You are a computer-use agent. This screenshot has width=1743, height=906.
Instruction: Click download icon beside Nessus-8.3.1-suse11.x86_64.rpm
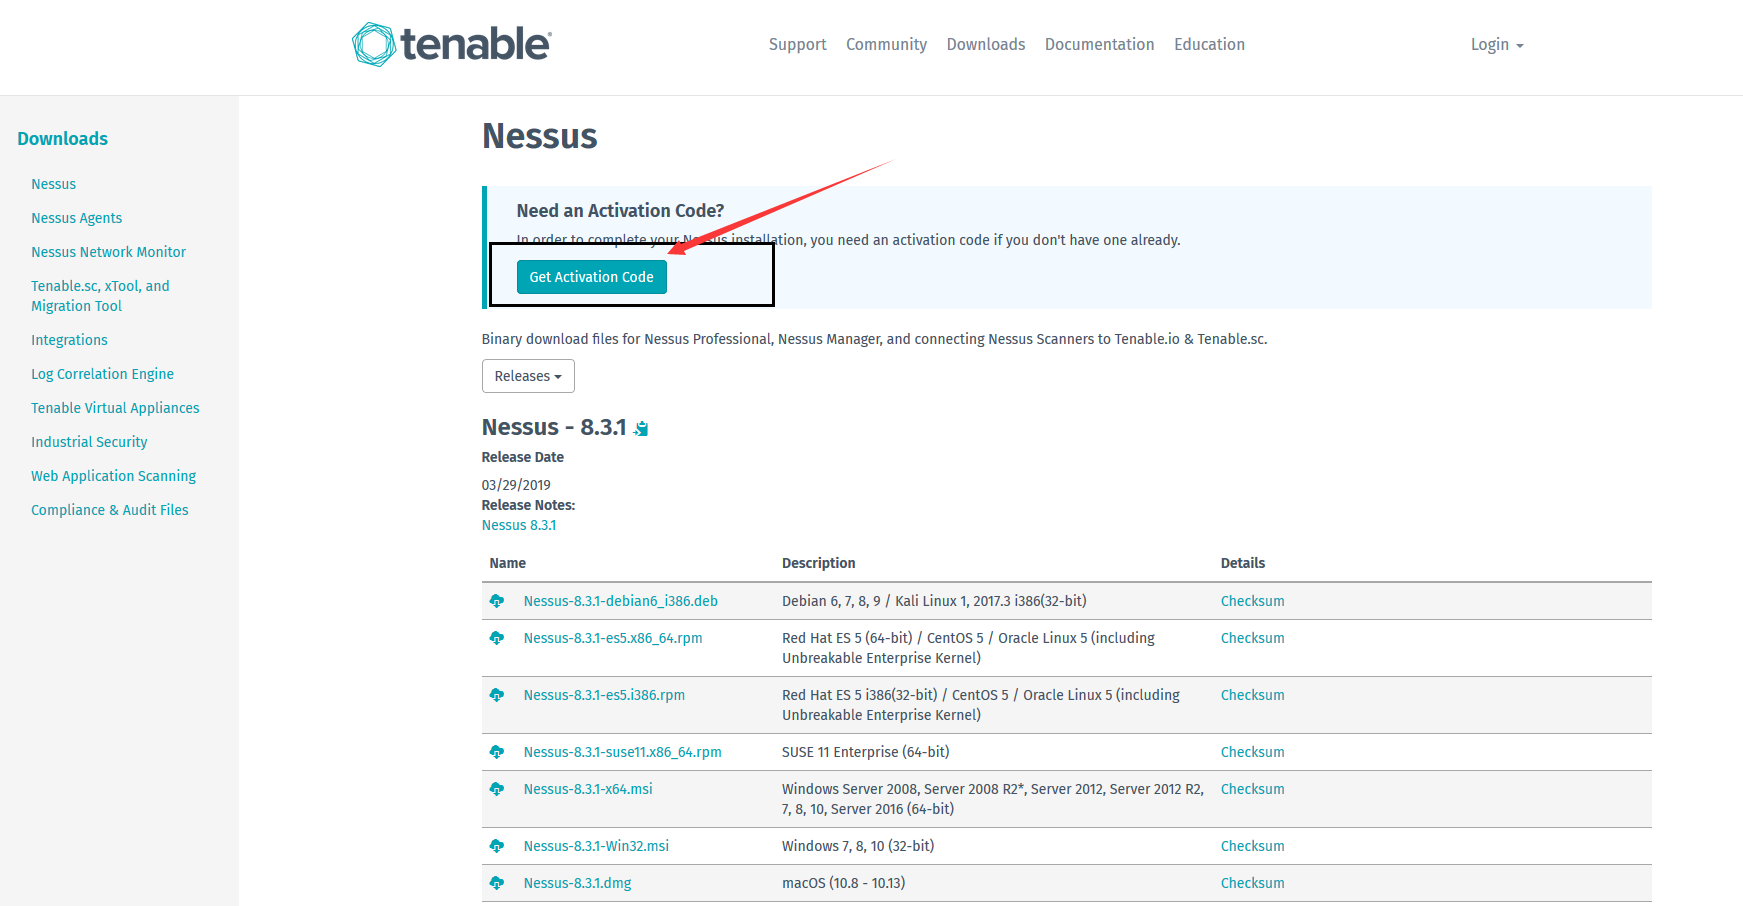pos(497,752)
